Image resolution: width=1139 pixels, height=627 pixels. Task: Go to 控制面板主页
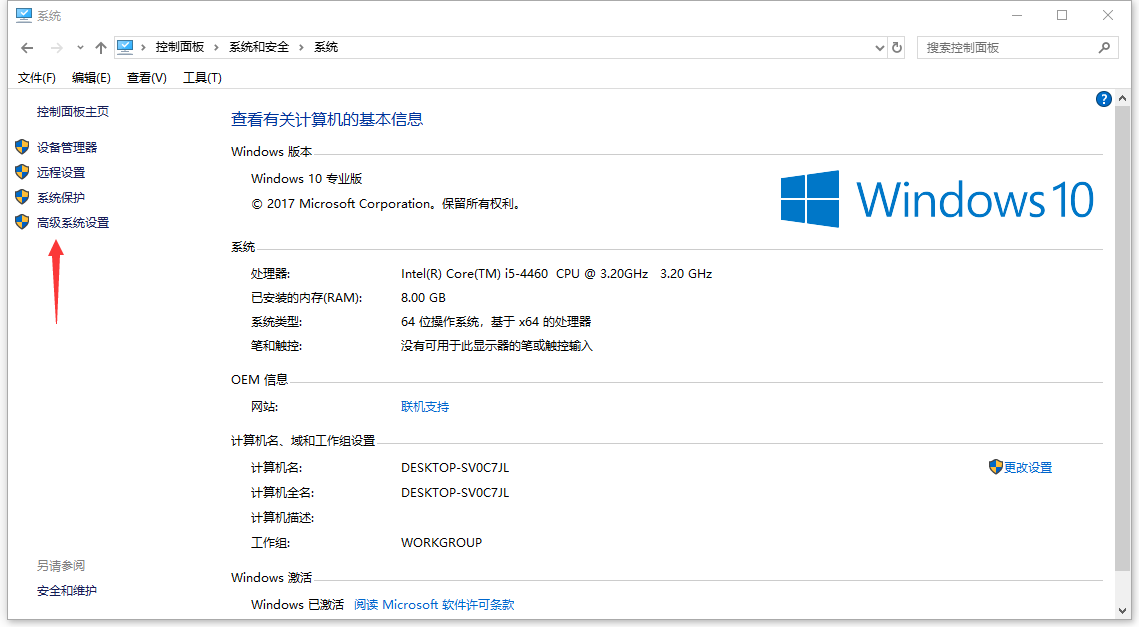point(73,111)
